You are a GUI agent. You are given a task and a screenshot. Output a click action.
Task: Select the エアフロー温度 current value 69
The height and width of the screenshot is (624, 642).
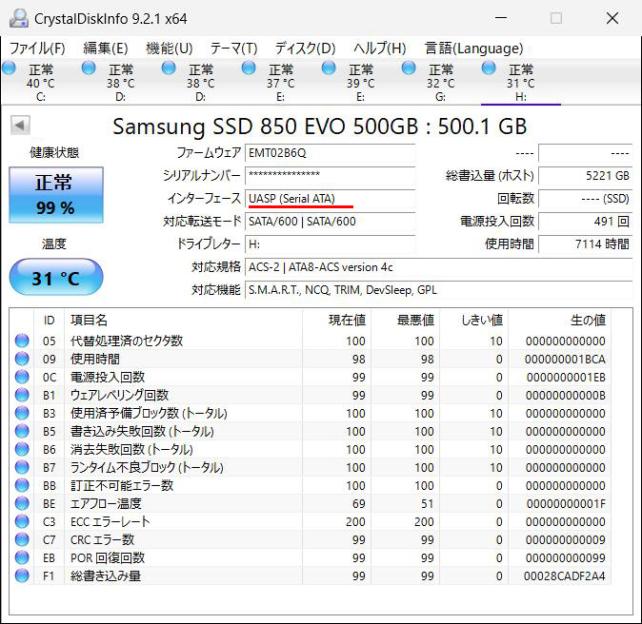tap(359, 504)
